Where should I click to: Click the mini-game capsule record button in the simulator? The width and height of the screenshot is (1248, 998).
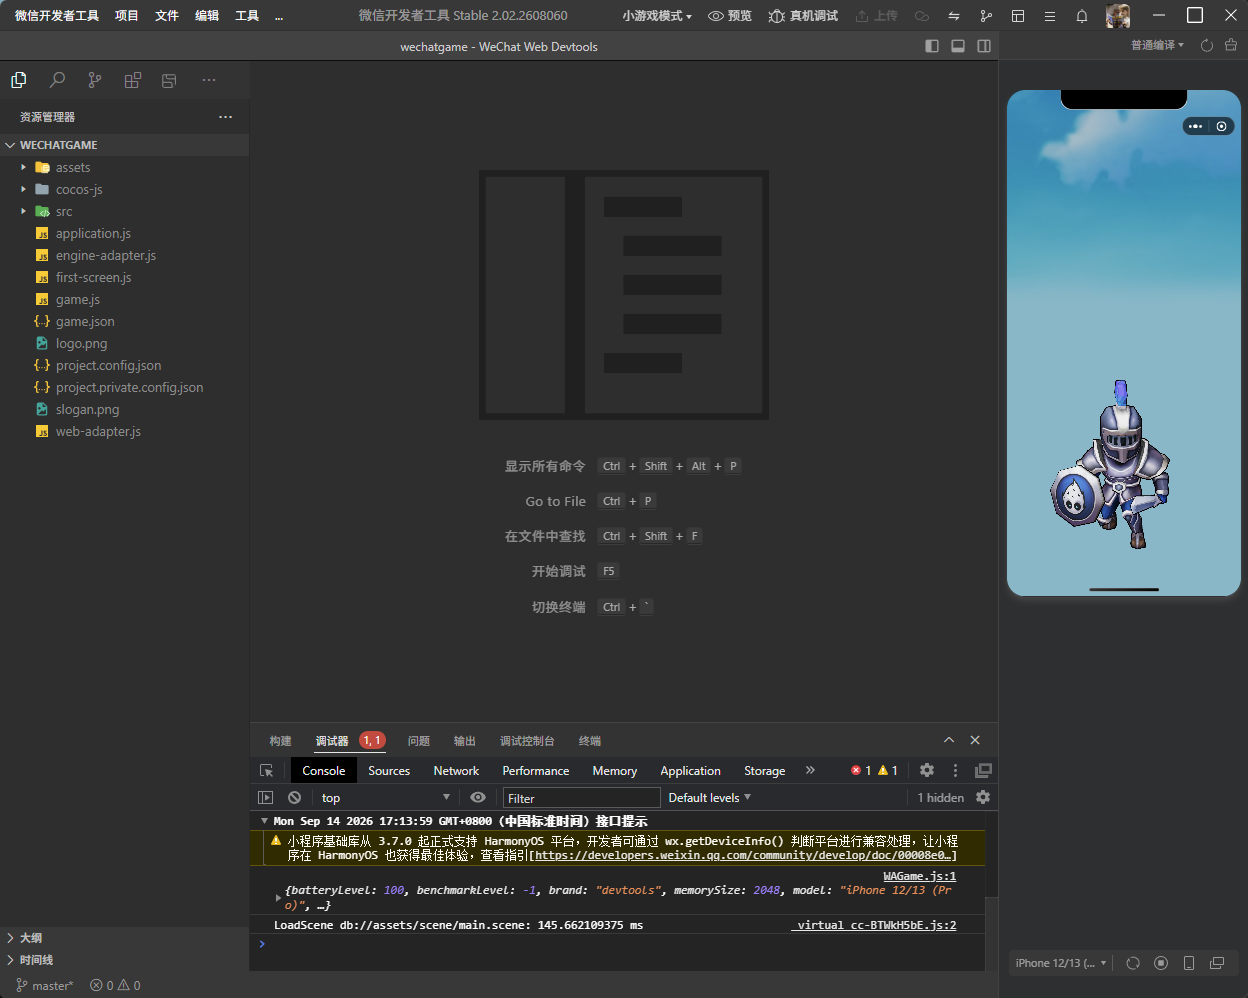[1221, 126]
